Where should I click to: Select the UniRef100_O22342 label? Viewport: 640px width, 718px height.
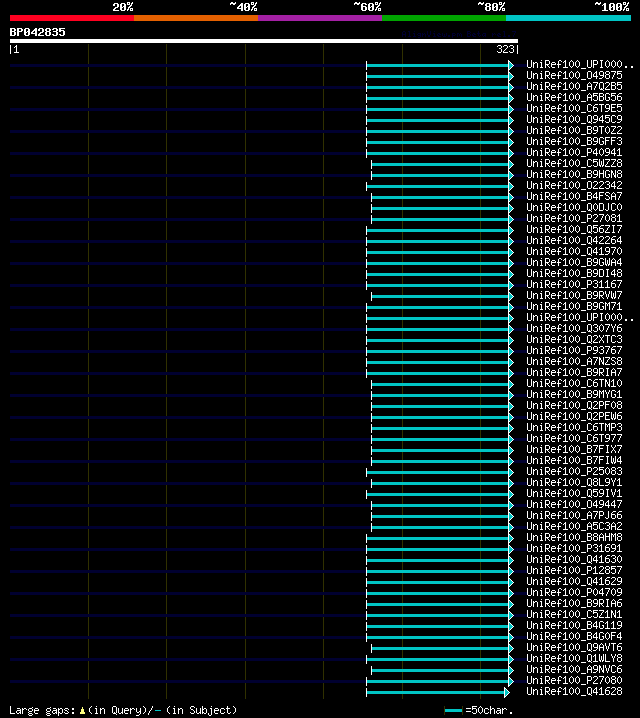click(574, 185)
